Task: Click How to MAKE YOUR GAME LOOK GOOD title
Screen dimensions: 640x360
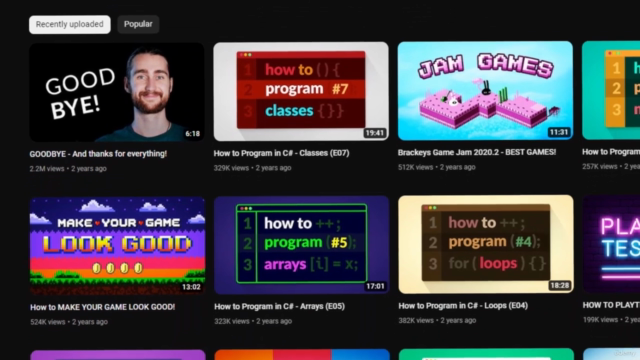Action: [102, 307]
